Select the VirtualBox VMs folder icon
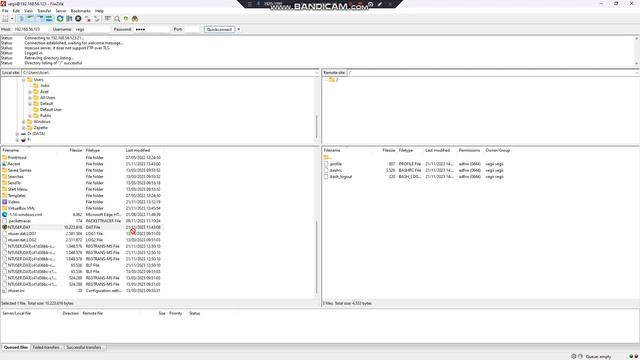 pyautogui.click(x=4, y=208)
